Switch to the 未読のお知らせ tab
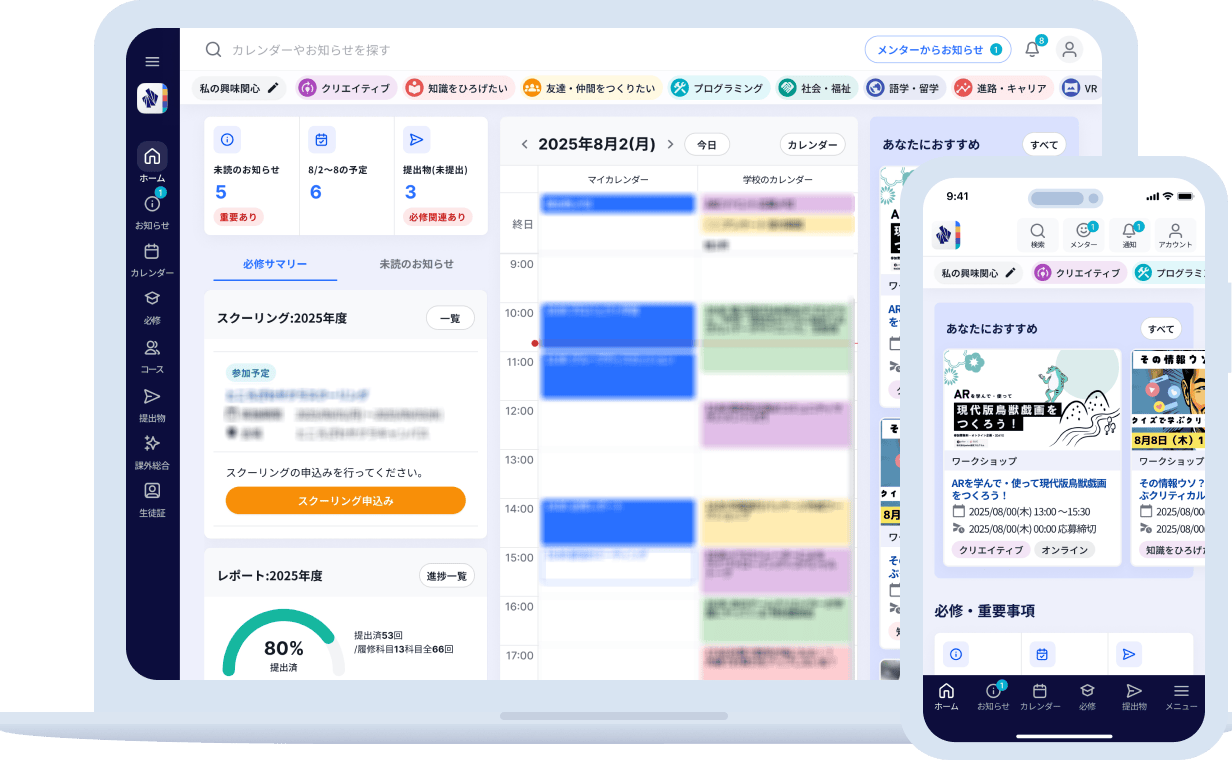Screen dimensions: 1232x760 [416, 264]
